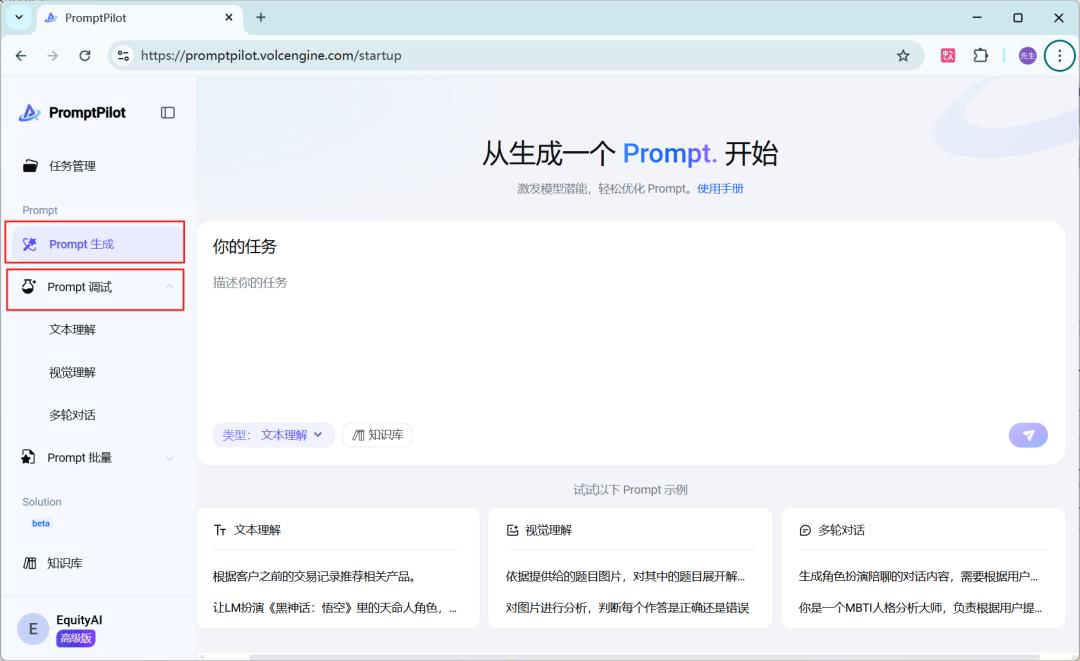Screen dimensions: 1080x661
Task: Click the translate extension icon
Action: coord(948,56)
